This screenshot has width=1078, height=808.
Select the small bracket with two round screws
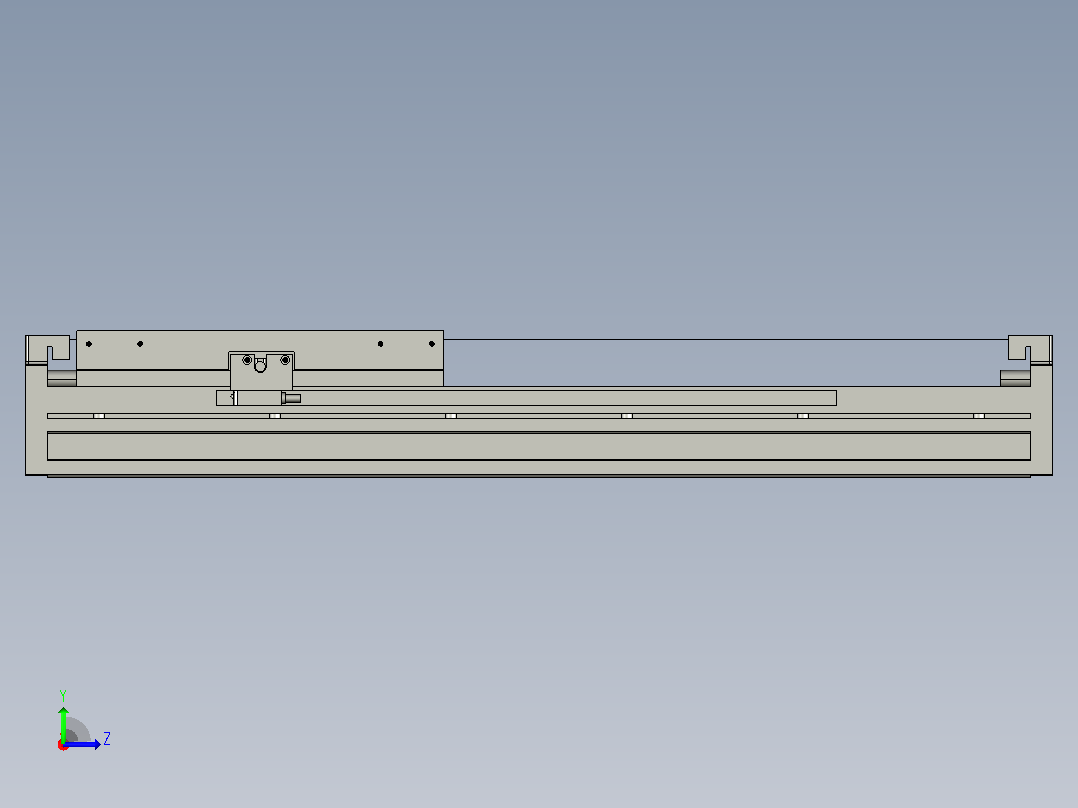coord(261,371)
